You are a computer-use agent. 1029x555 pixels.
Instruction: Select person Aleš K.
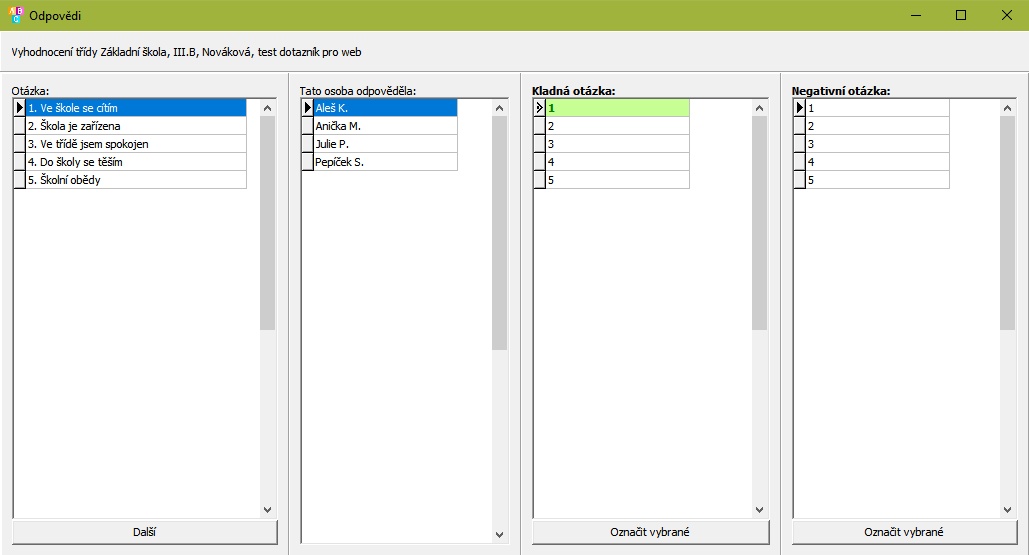coord(385,108)
